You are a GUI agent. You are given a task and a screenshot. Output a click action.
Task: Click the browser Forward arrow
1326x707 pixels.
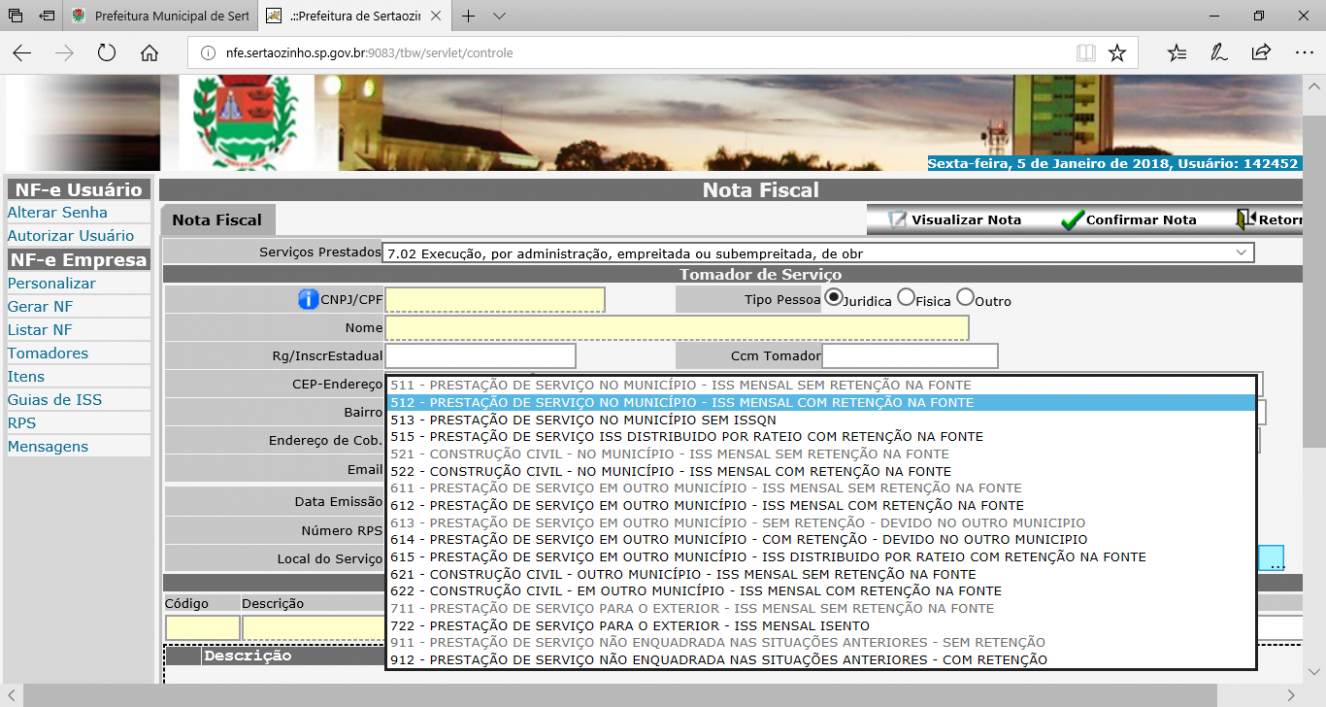coord(64,53)
